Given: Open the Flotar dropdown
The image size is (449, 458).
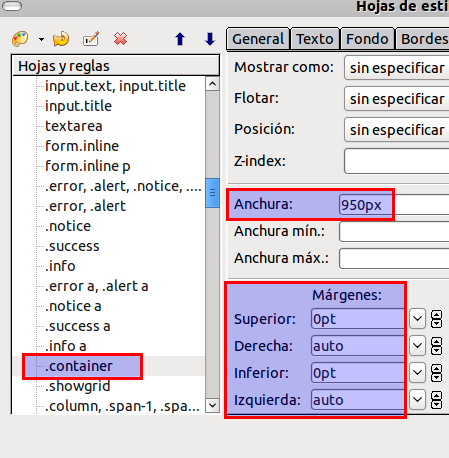Looking at the screenshot, I should [x=397, y=99].
